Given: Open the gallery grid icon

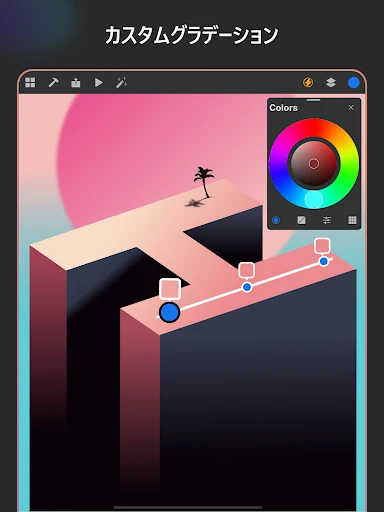Looking at the screenshot, I should [x=30, y=83].
